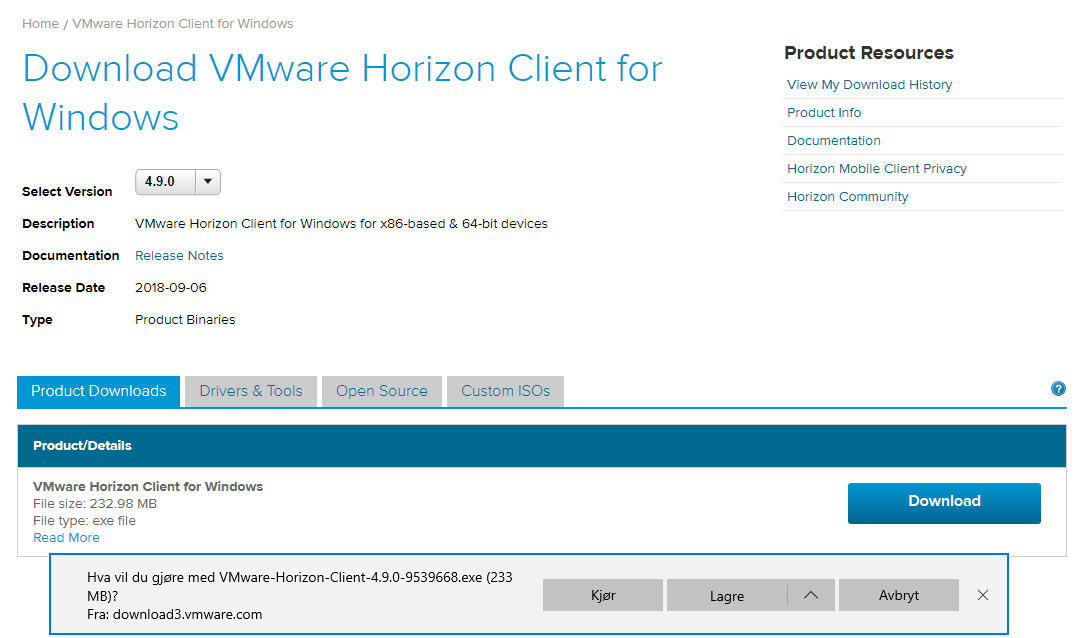The image size is (1091, 638).
Task: Save the file with the Lagre button
Action: coord(726,595)
